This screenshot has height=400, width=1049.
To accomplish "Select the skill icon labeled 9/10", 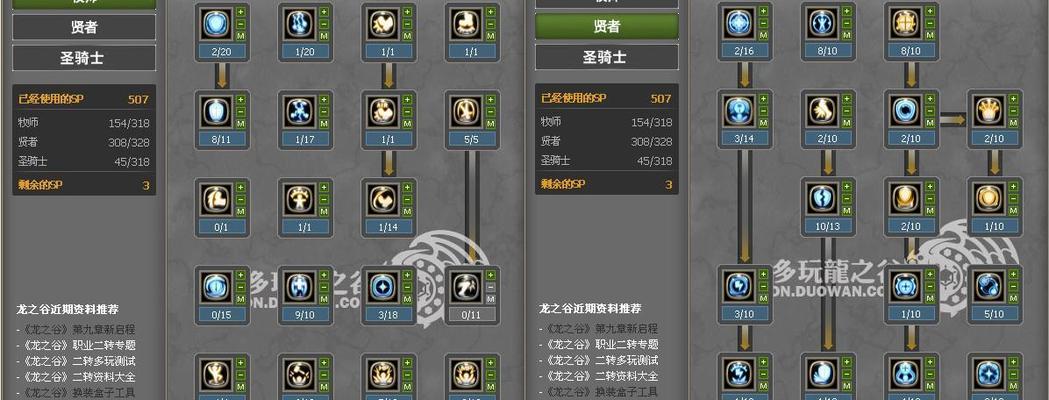I will (x=300, y=286).
